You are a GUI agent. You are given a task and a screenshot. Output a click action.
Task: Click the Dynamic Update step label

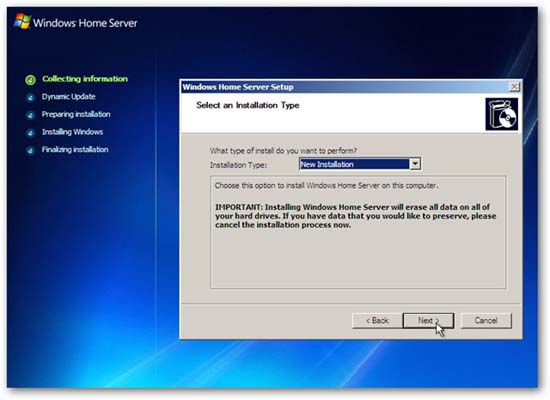[68, 96]
